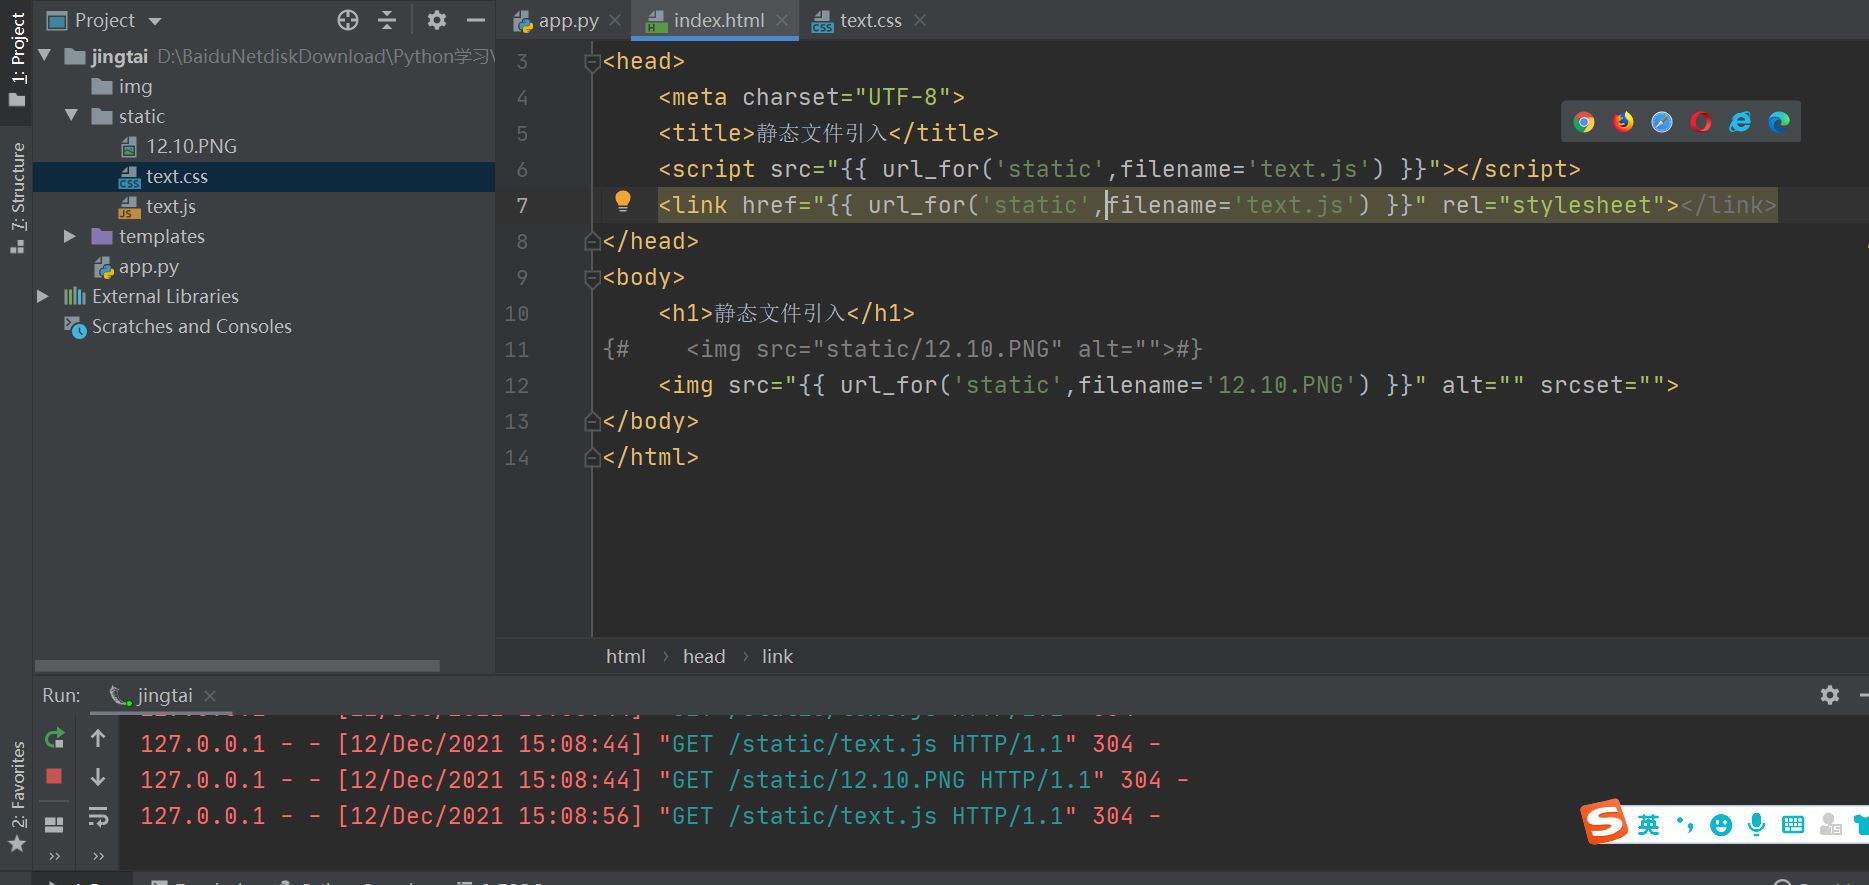
Task: Toggle soft-wrap in Run console
Action: pos(98,817)
